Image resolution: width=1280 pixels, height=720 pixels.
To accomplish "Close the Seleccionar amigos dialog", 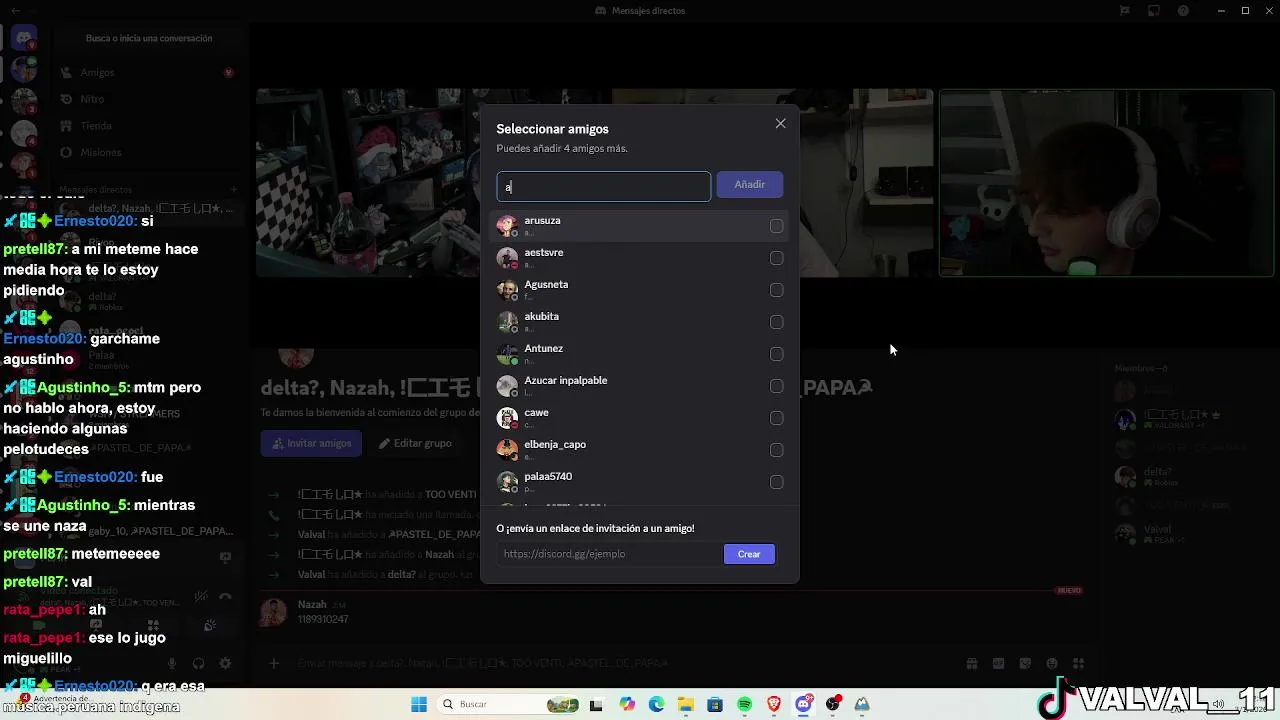I will click(x=780, y=124).
